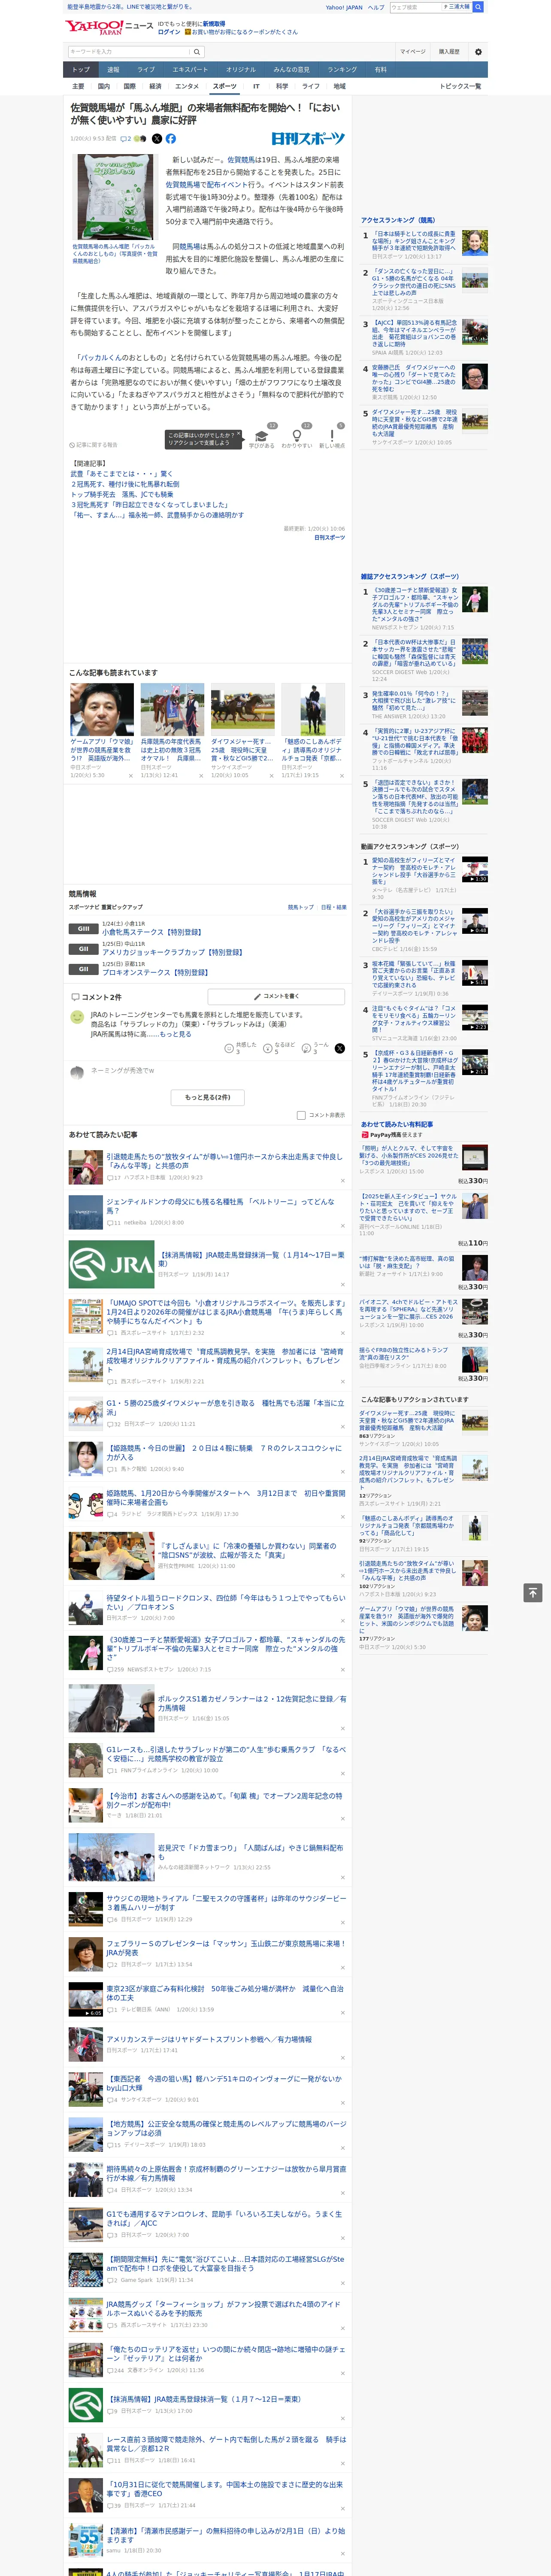551x2576 pixels.
Task: Click the JRA logo thumbnail for 抹消馬情報 1月14〜17日
Action: coord(111,1264)
